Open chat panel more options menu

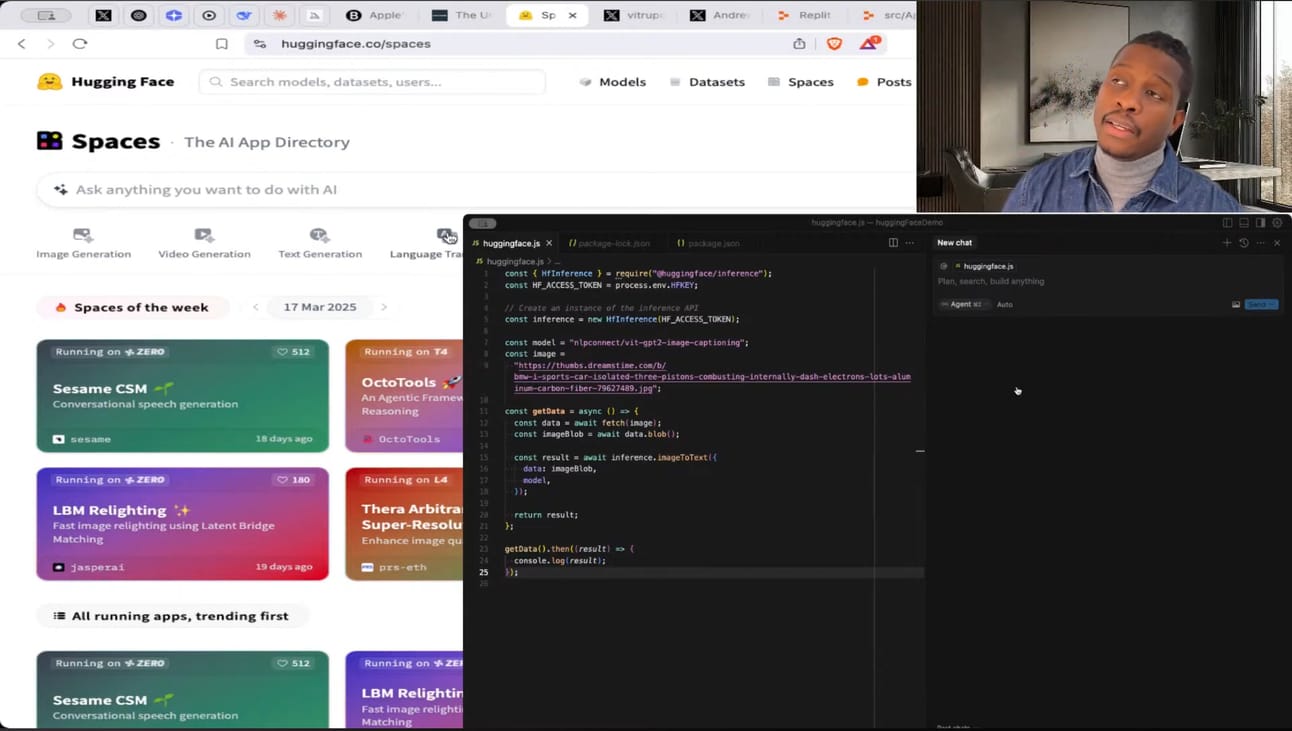click(1261, 243)
